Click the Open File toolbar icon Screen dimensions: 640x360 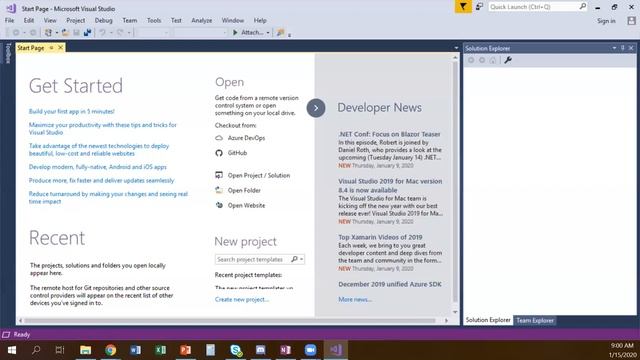(x=65, y=33)
